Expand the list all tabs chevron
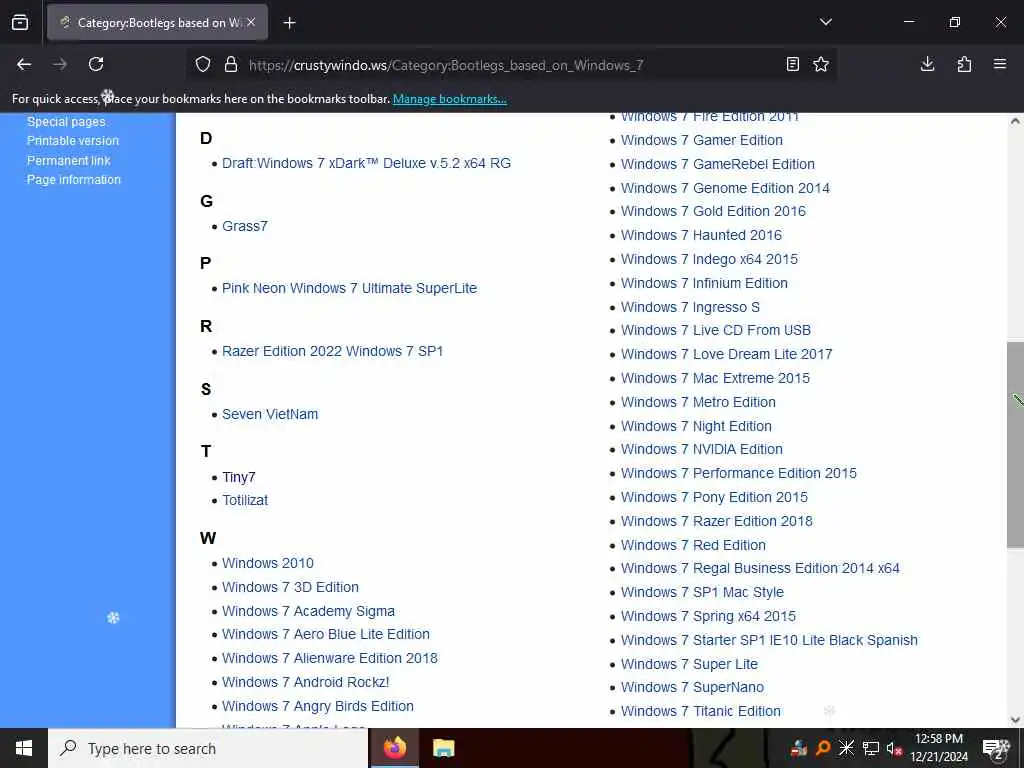 tap(825, 22)
